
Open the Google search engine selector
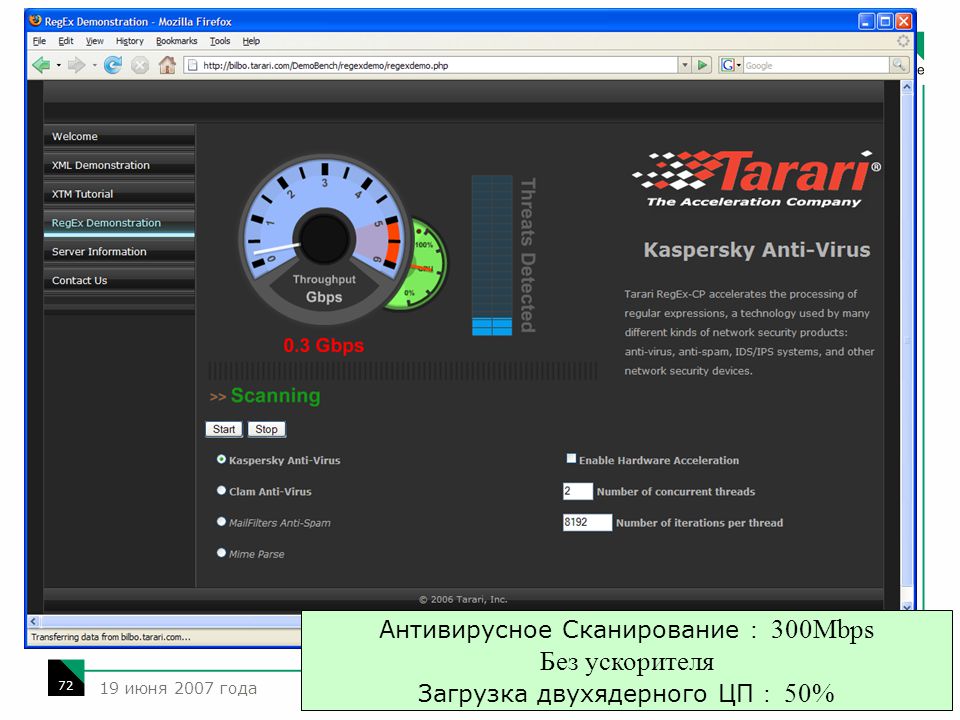click(730, 65)
